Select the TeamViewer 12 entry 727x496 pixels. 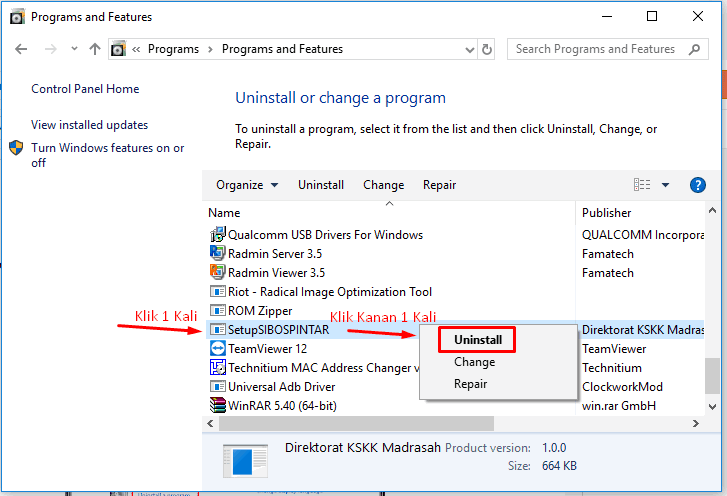[x=267, y=349]
